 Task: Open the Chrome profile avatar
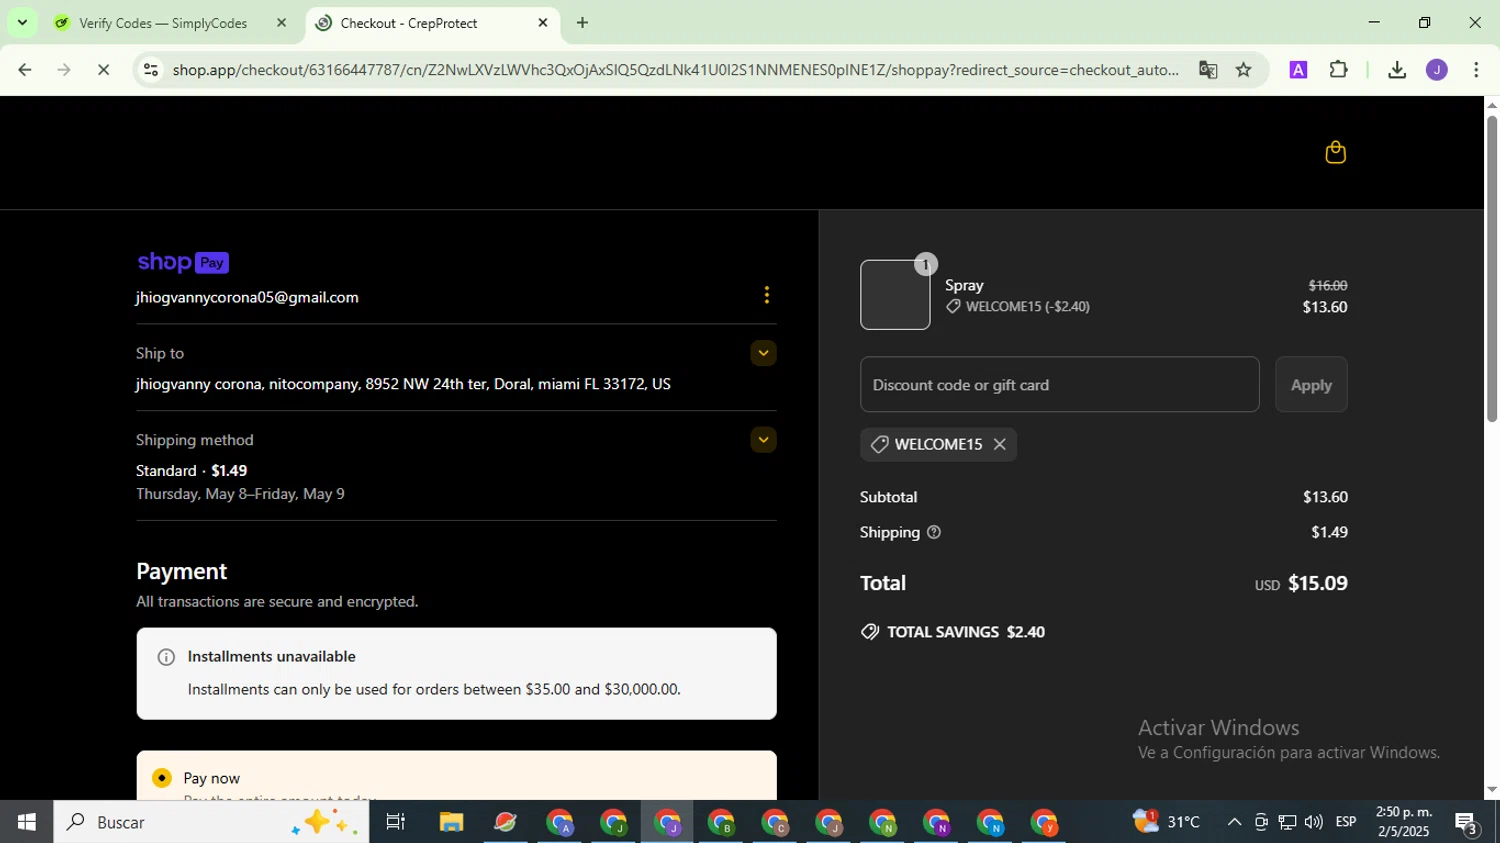click(x=1437, y=70)
